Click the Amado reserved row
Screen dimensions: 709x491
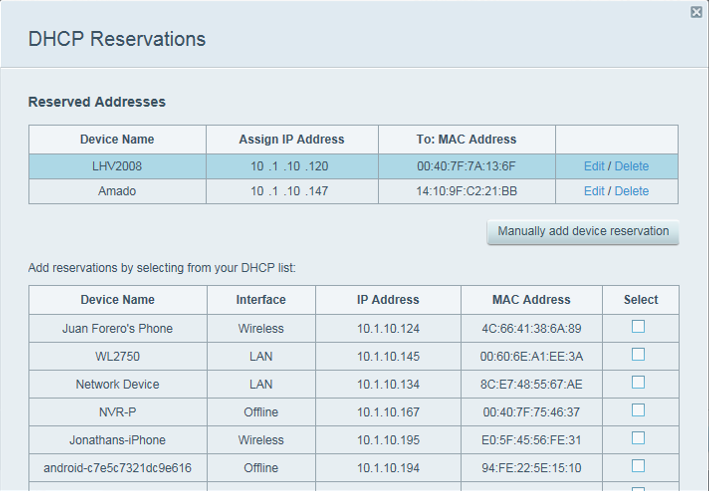point(117,191)
